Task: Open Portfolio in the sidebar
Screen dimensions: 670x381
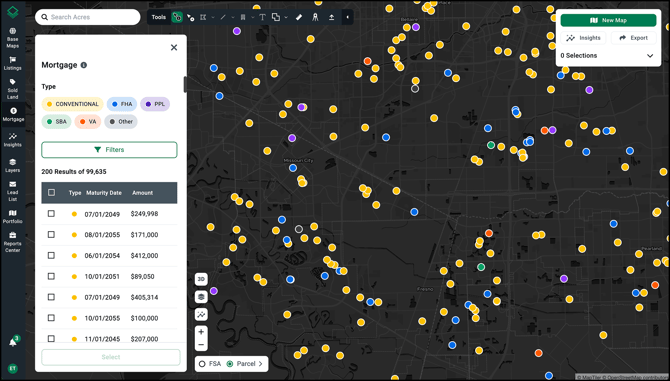Action: pos(12,217)
